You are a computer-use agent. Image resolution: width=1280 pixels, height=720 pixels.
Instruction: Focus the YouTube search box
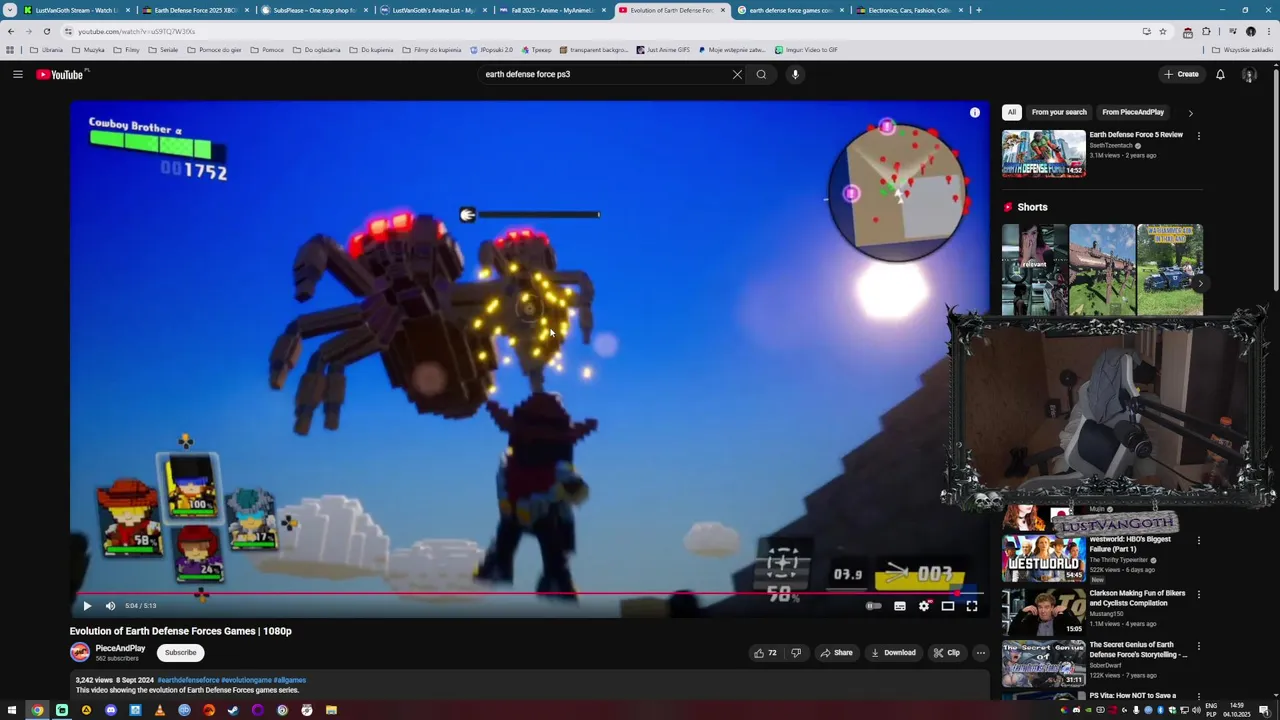[605, 74]
